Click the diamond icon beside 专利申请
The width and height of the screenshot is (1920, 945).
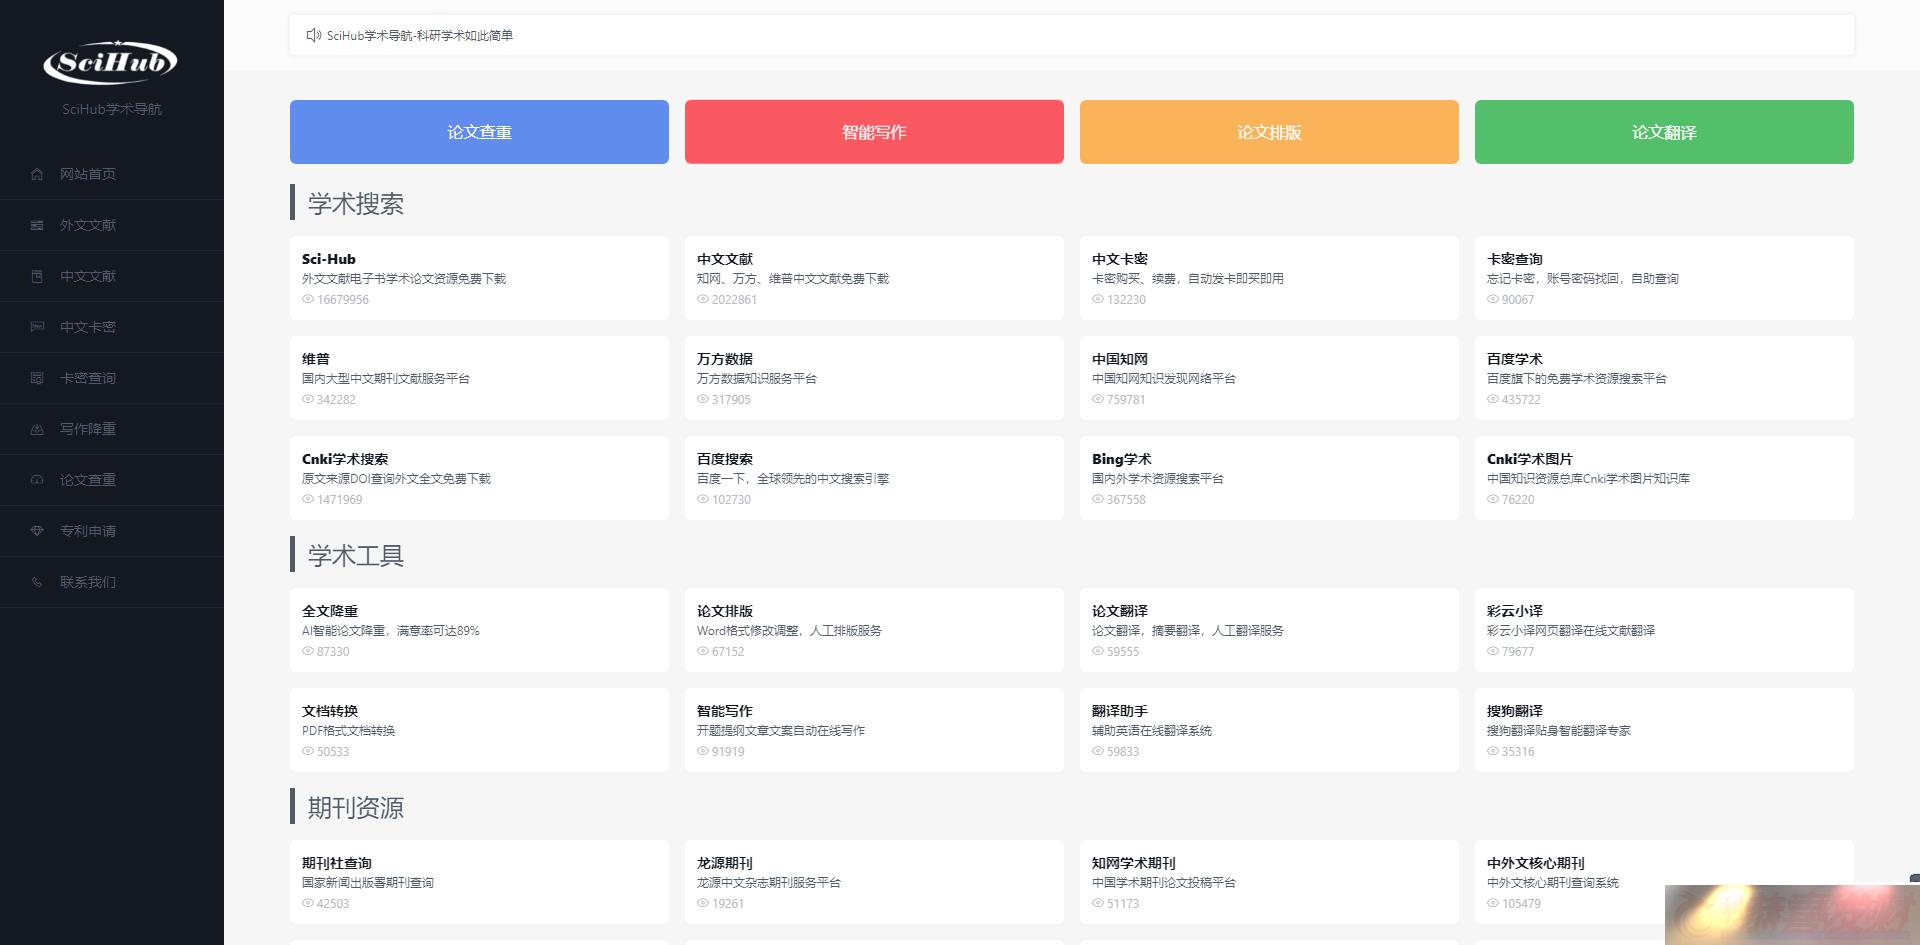(x=37, y=531)
